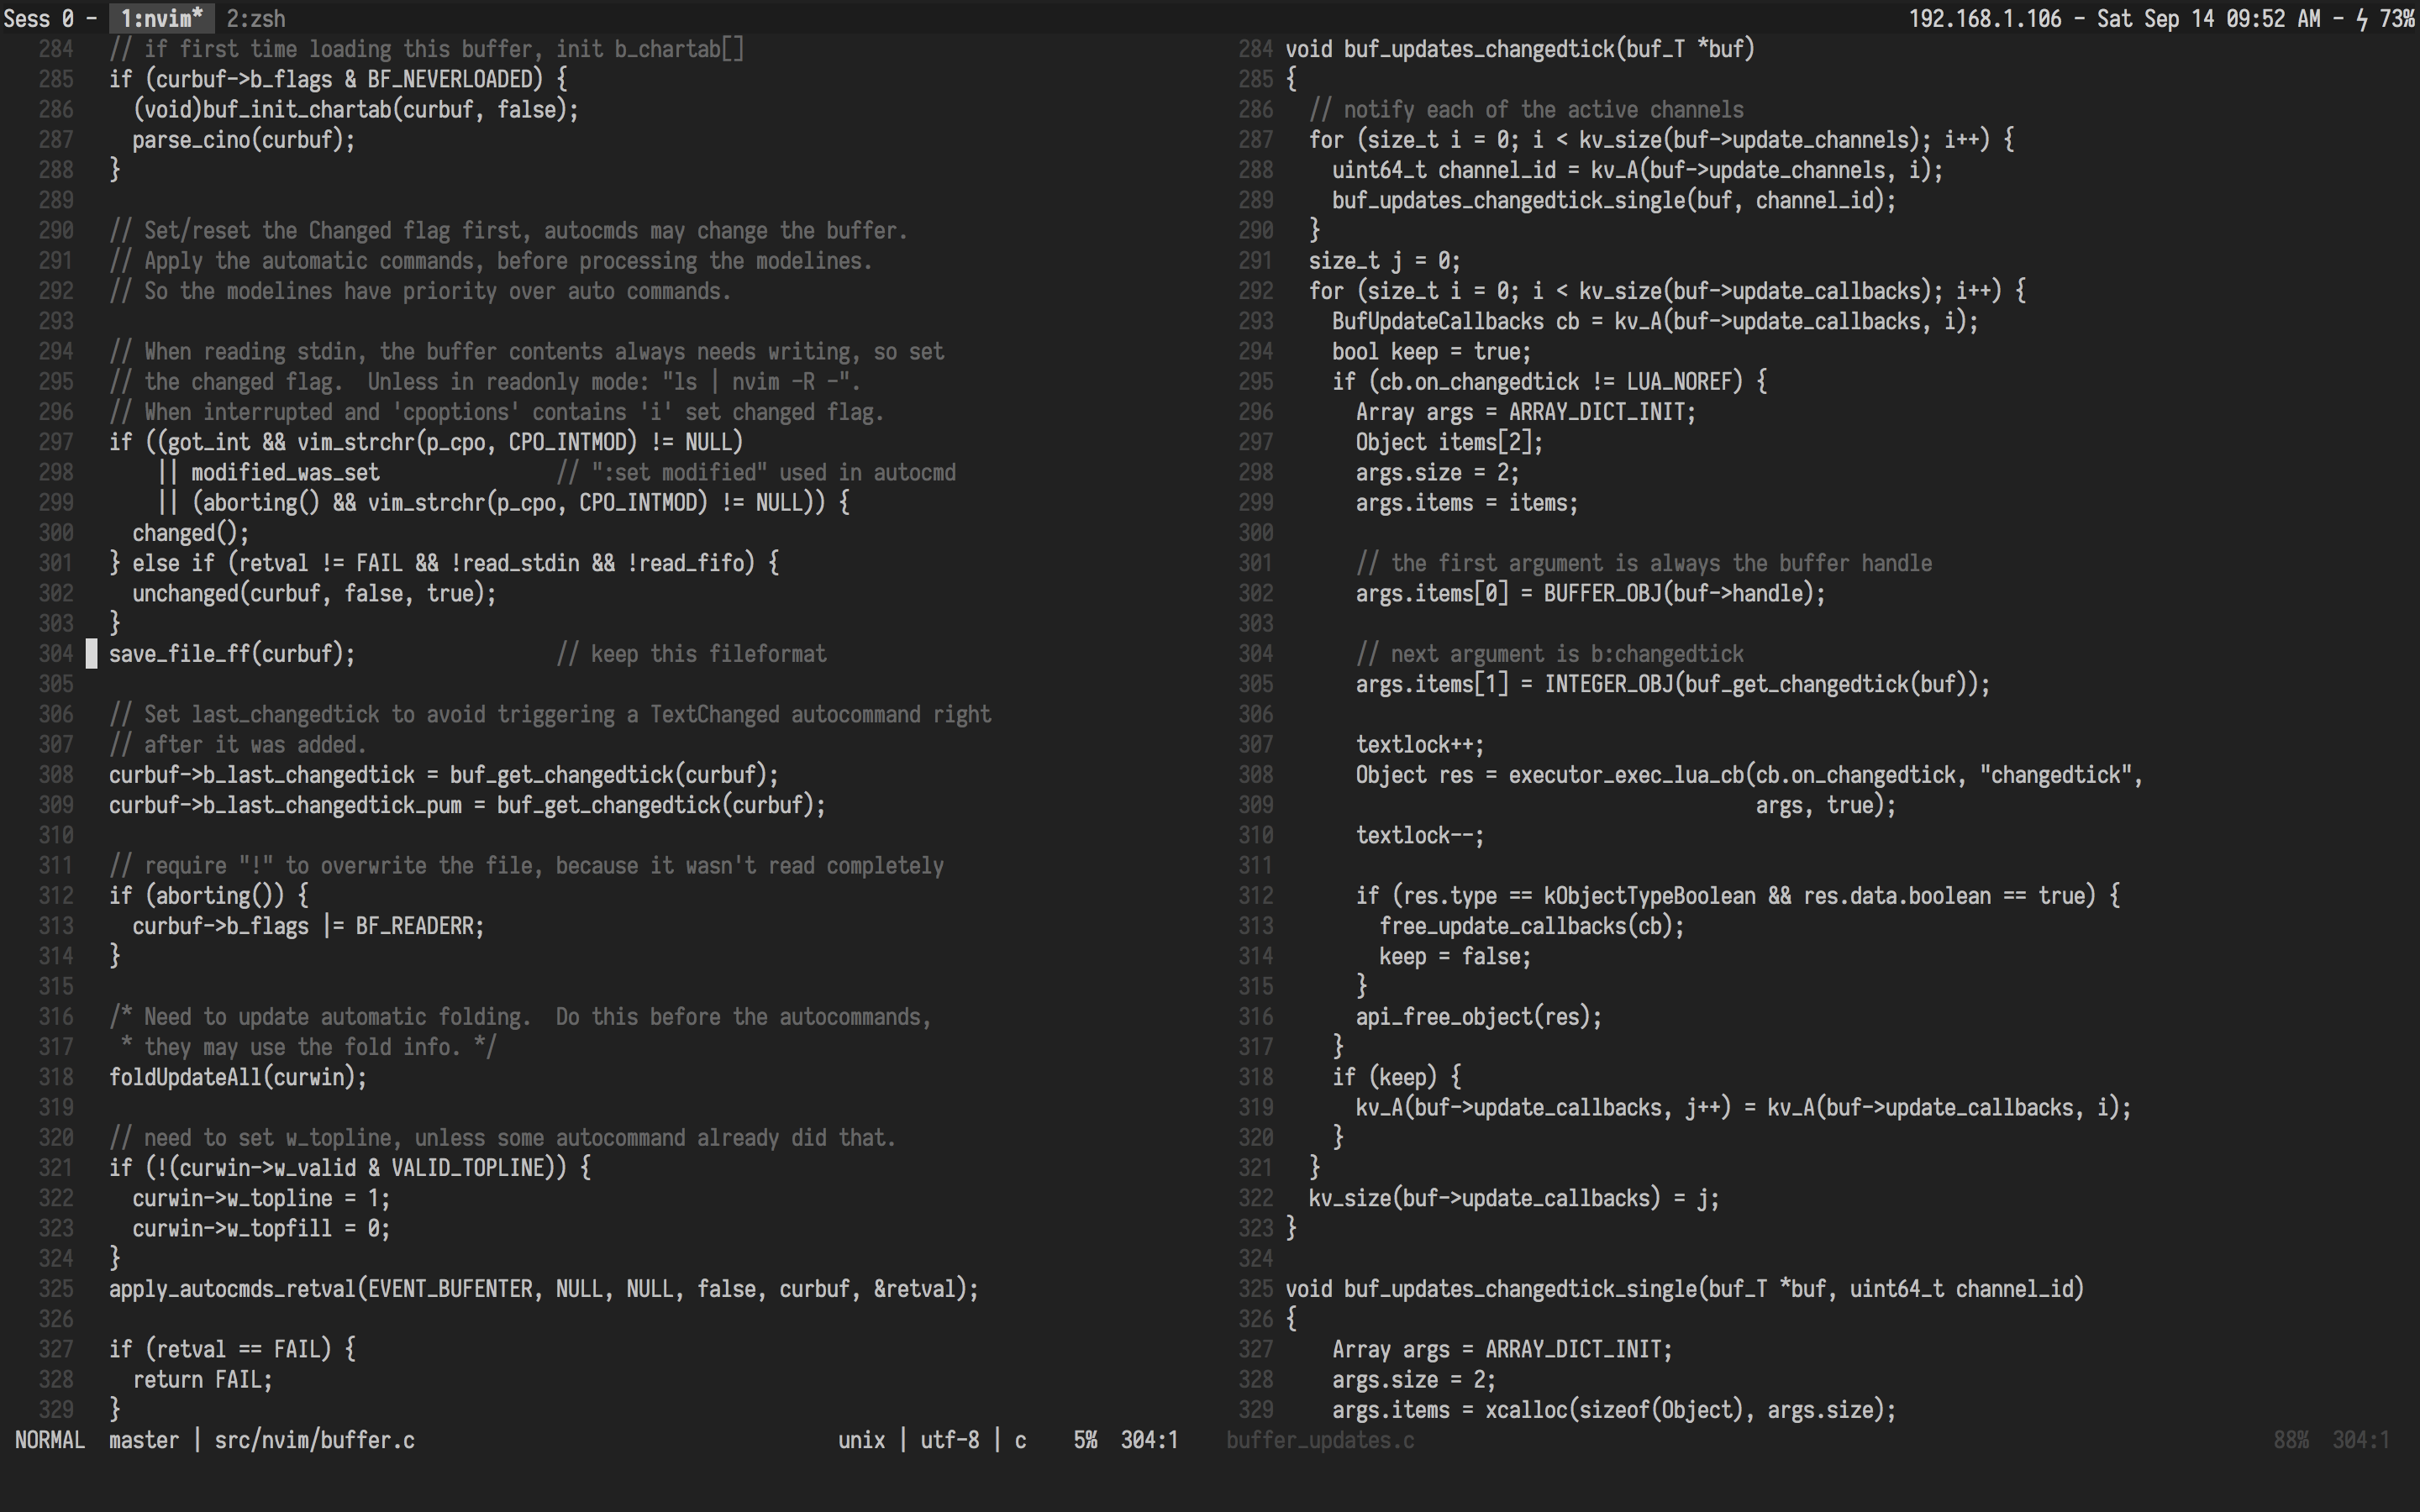Click line number 325 in right pane

(x=1255, y=1289)
